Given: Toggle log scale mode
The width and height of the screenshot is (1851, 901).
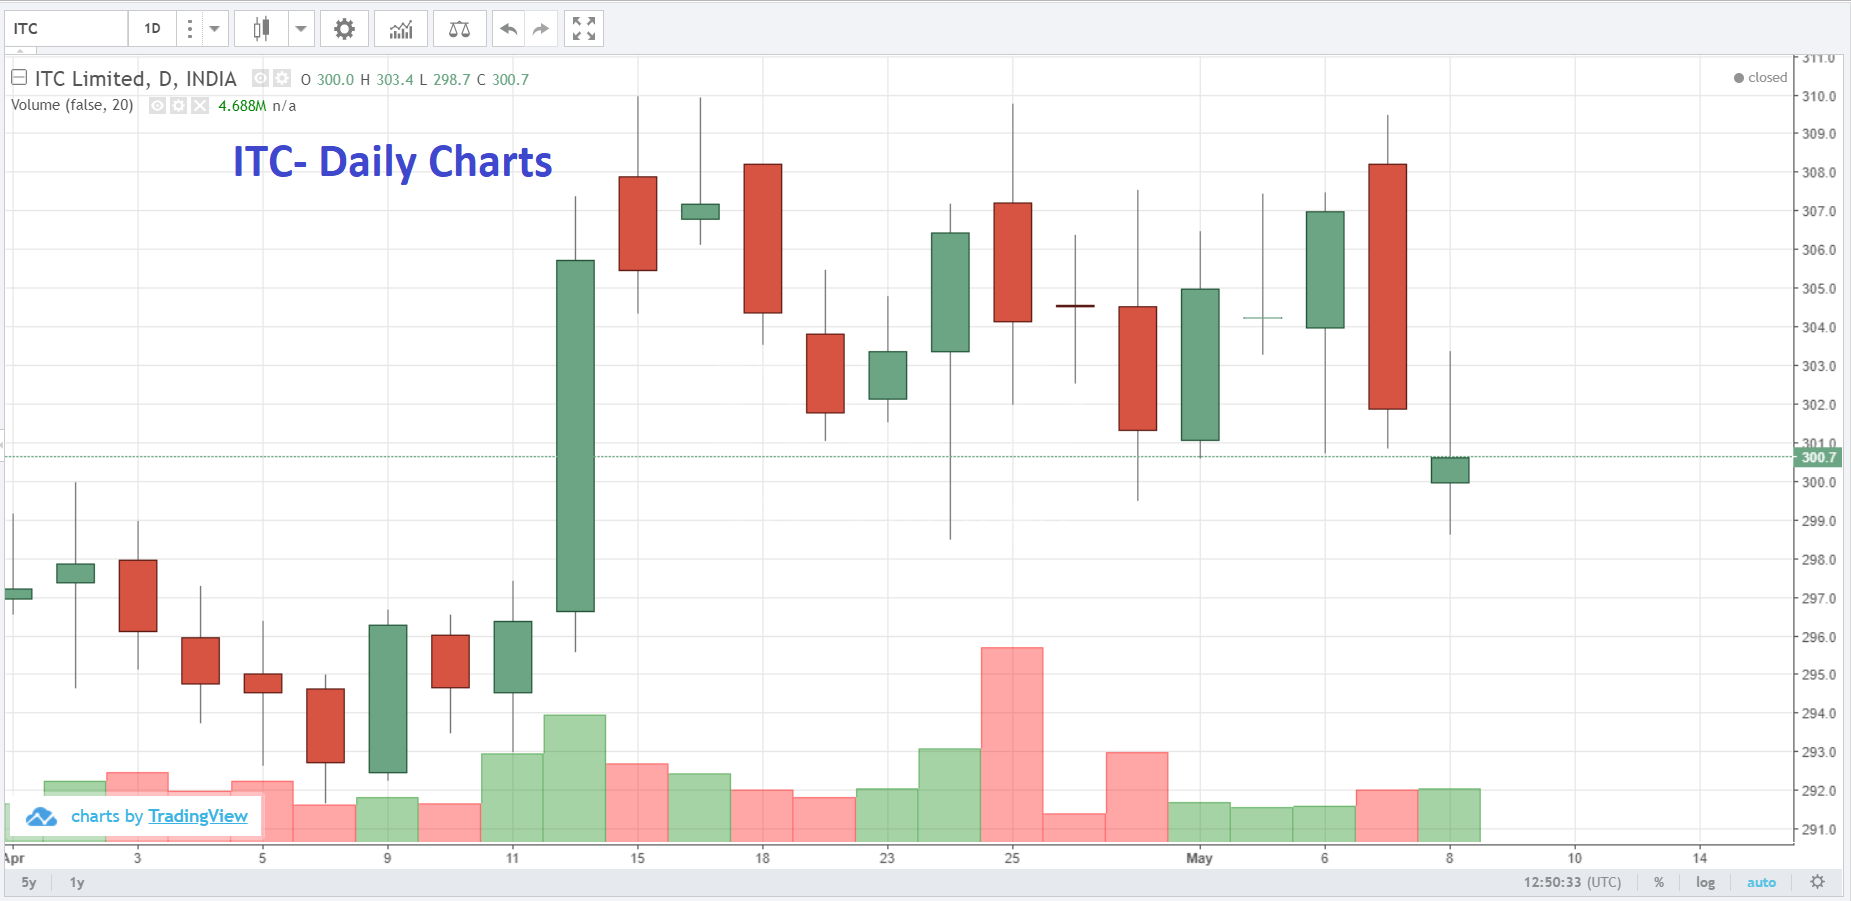Looking at the screenshot, I should point(1705,882).
